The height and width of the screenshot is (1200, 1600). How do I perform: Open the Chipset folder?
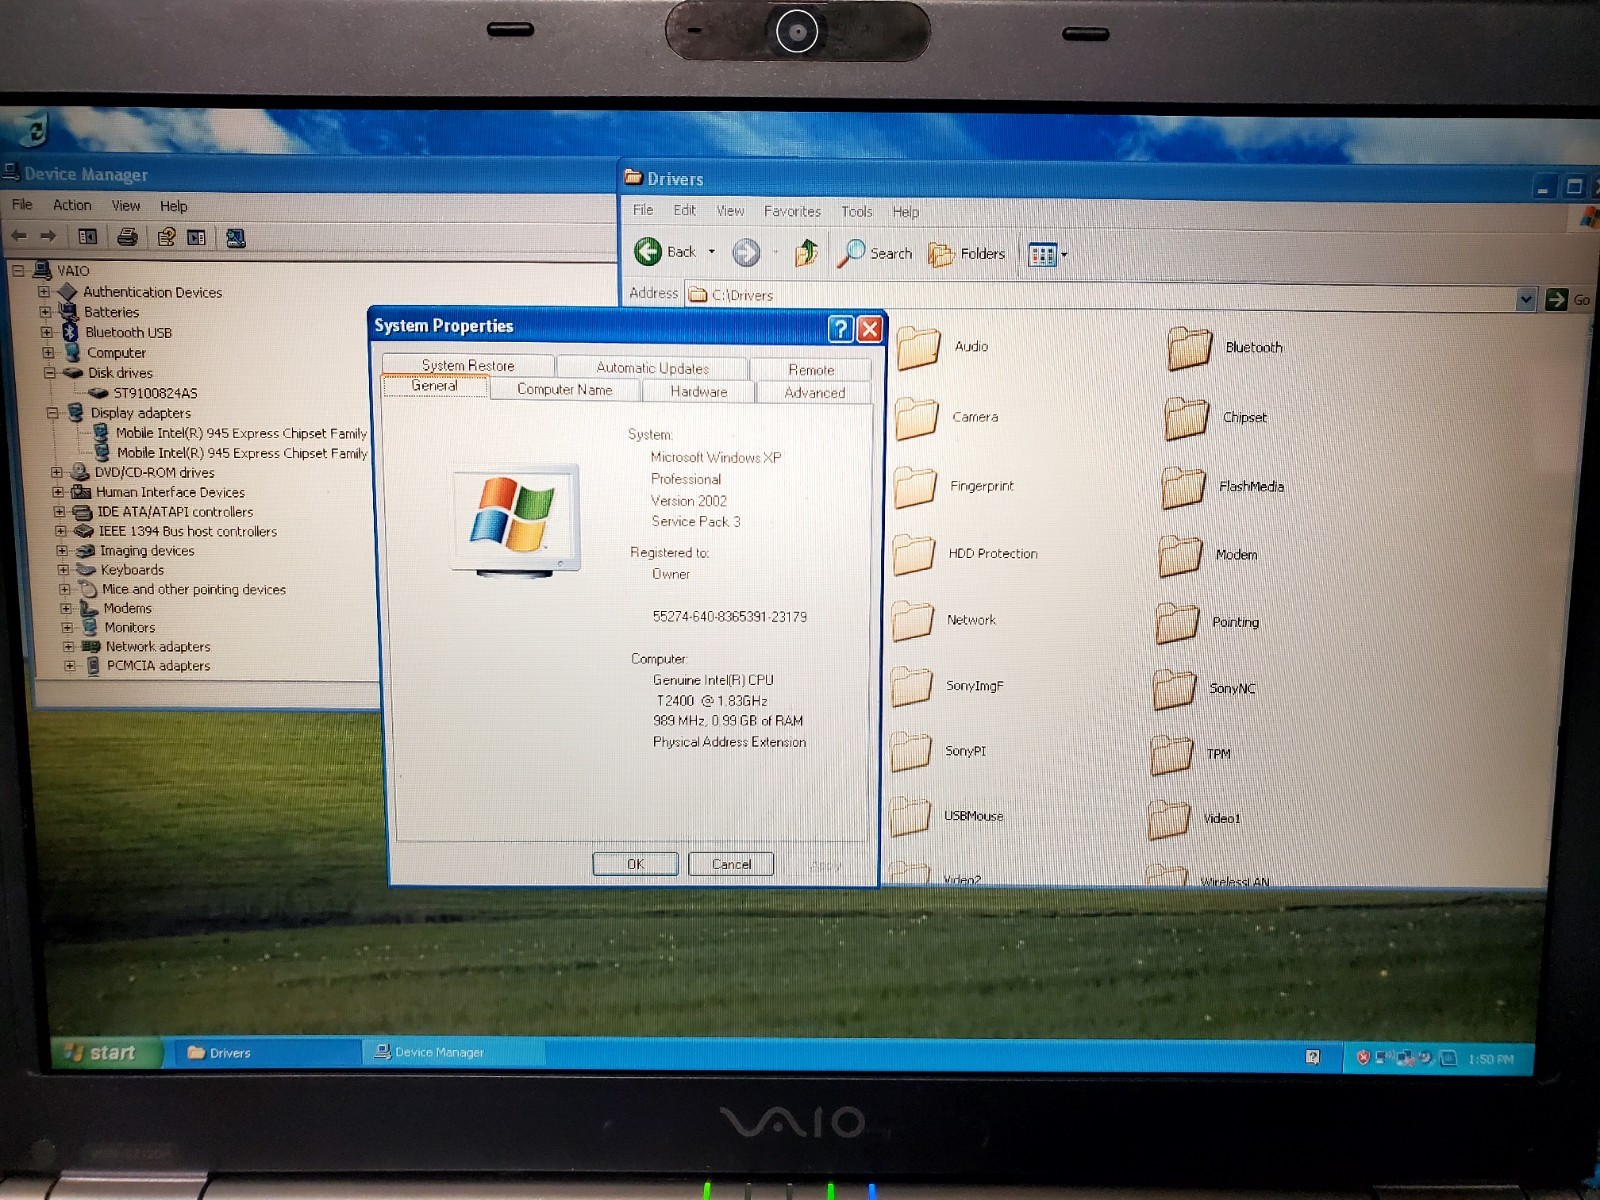coord(1216,418)
